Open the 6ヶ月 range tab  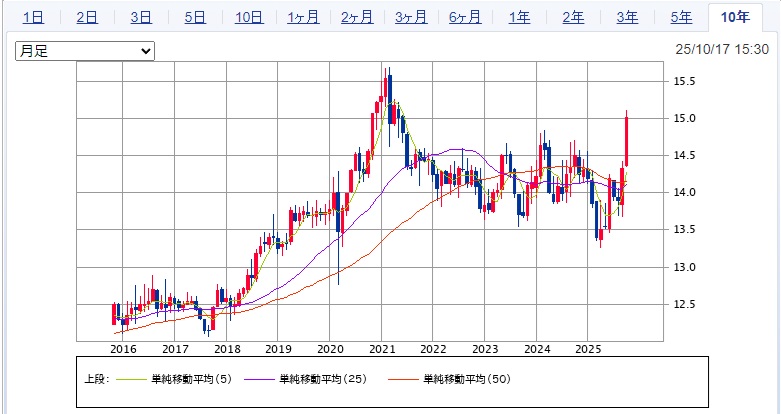465,17
